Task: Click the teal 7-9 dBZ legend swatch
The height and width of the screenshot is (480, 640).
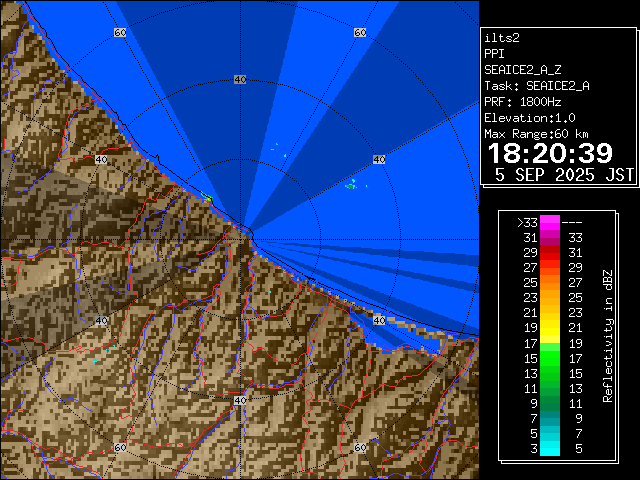Action: tap(550, 418)
